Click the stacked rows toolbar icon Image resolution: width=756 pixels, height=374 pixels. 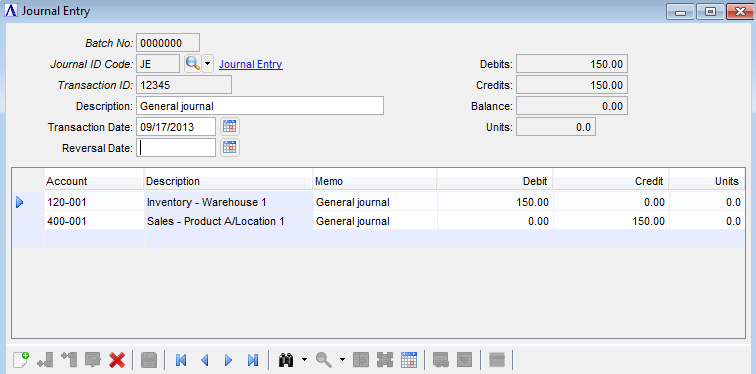click(497, 360)
